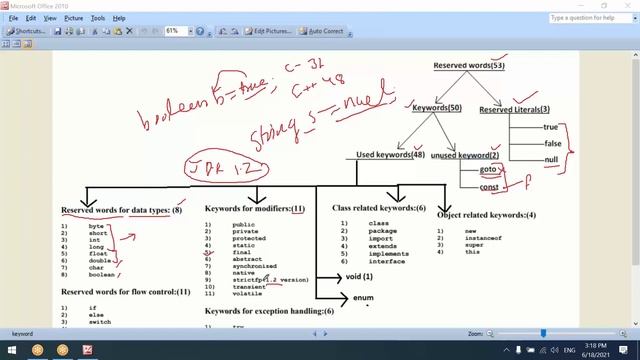Viewport: 640px width, 360px height.
Task: Go to next picture arrow in status bar
Action: pos(325,333)
